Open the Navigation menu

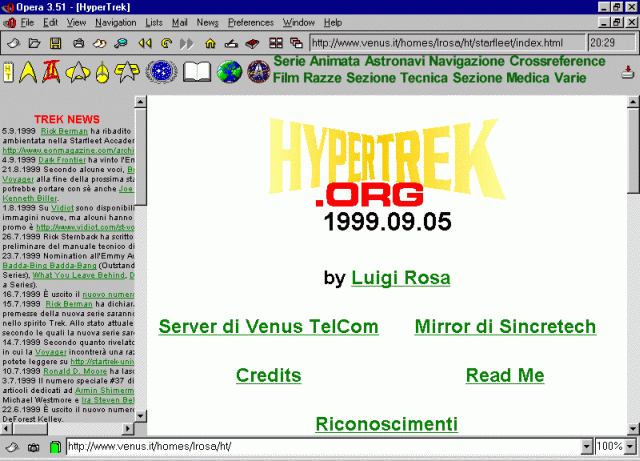pos(116,22)
